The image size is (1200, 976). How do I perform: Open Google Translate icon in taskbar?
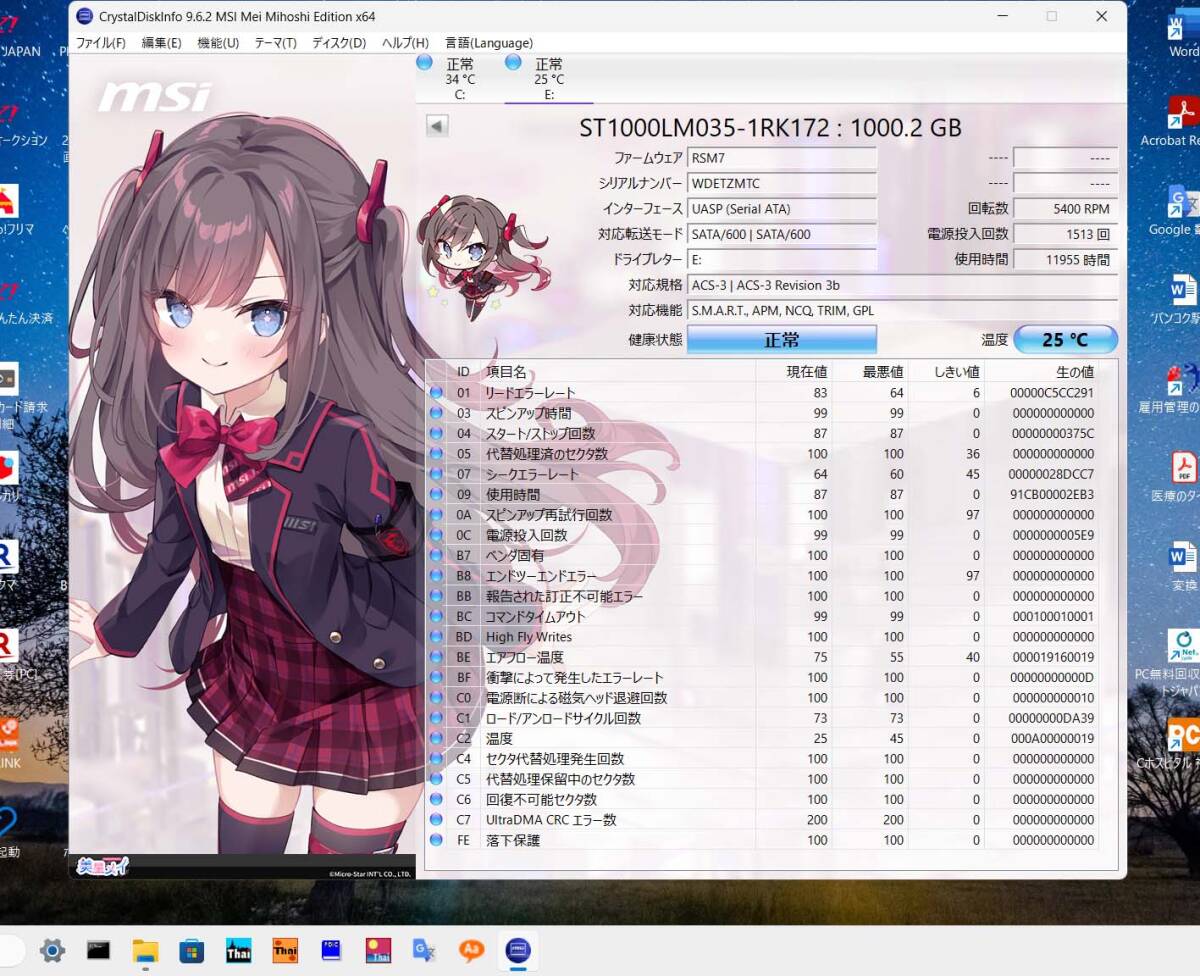pos(424,950)
